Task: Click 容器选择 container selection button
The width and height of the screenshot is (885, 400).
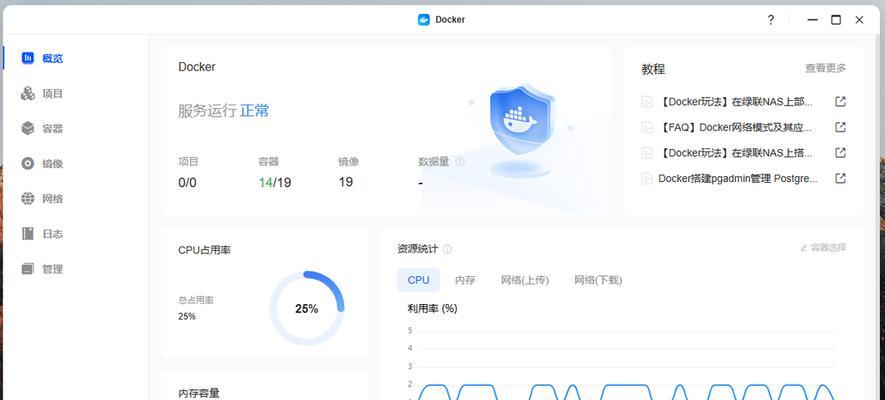Action: click(823, 248)
